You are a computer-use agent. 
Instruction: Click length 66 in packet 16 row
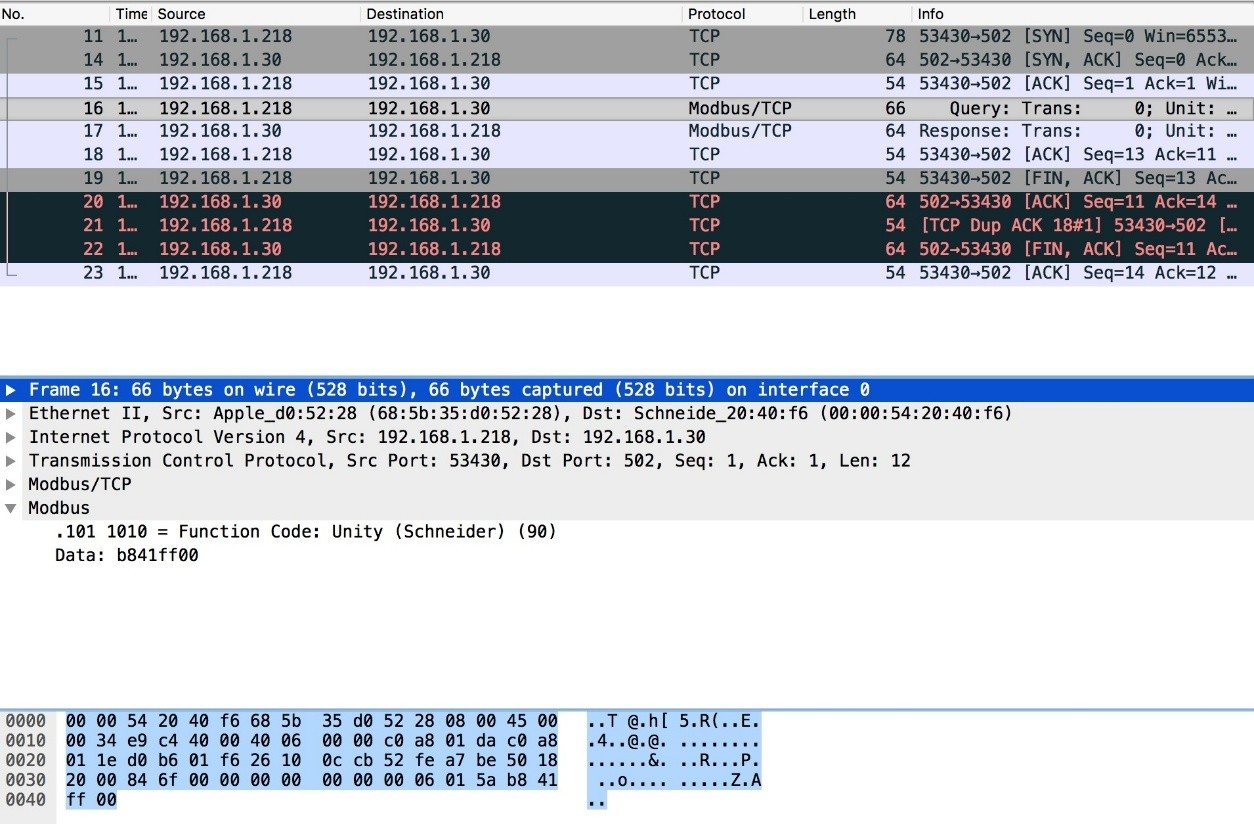click(895, 108)
